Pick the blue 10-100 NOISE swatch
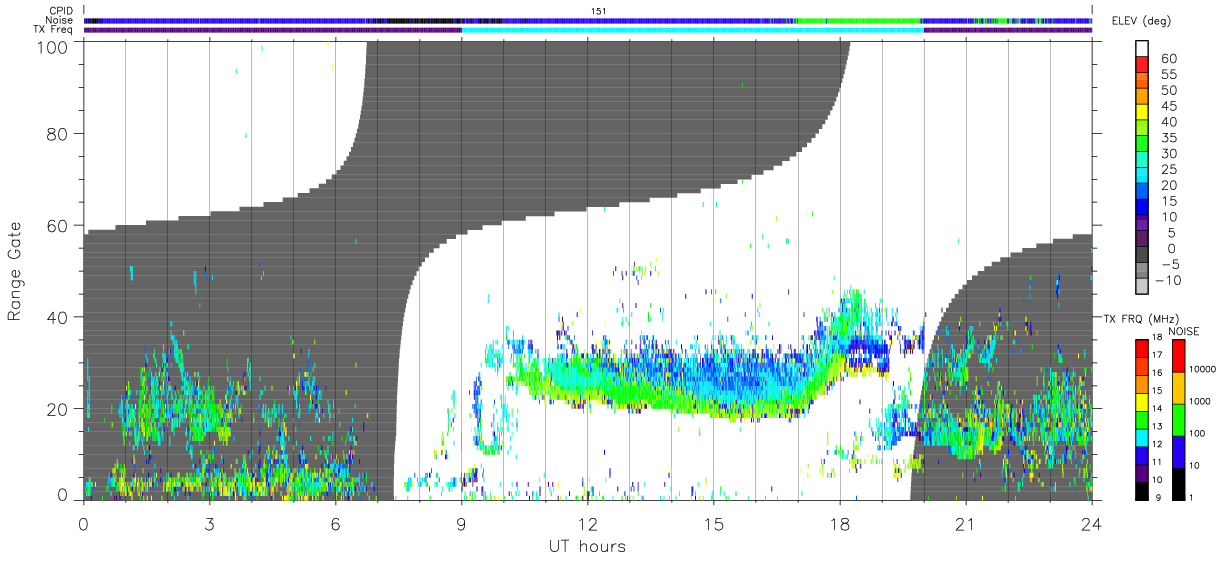The height and width of the screenshot is (567, 1228). (1177, 452)
